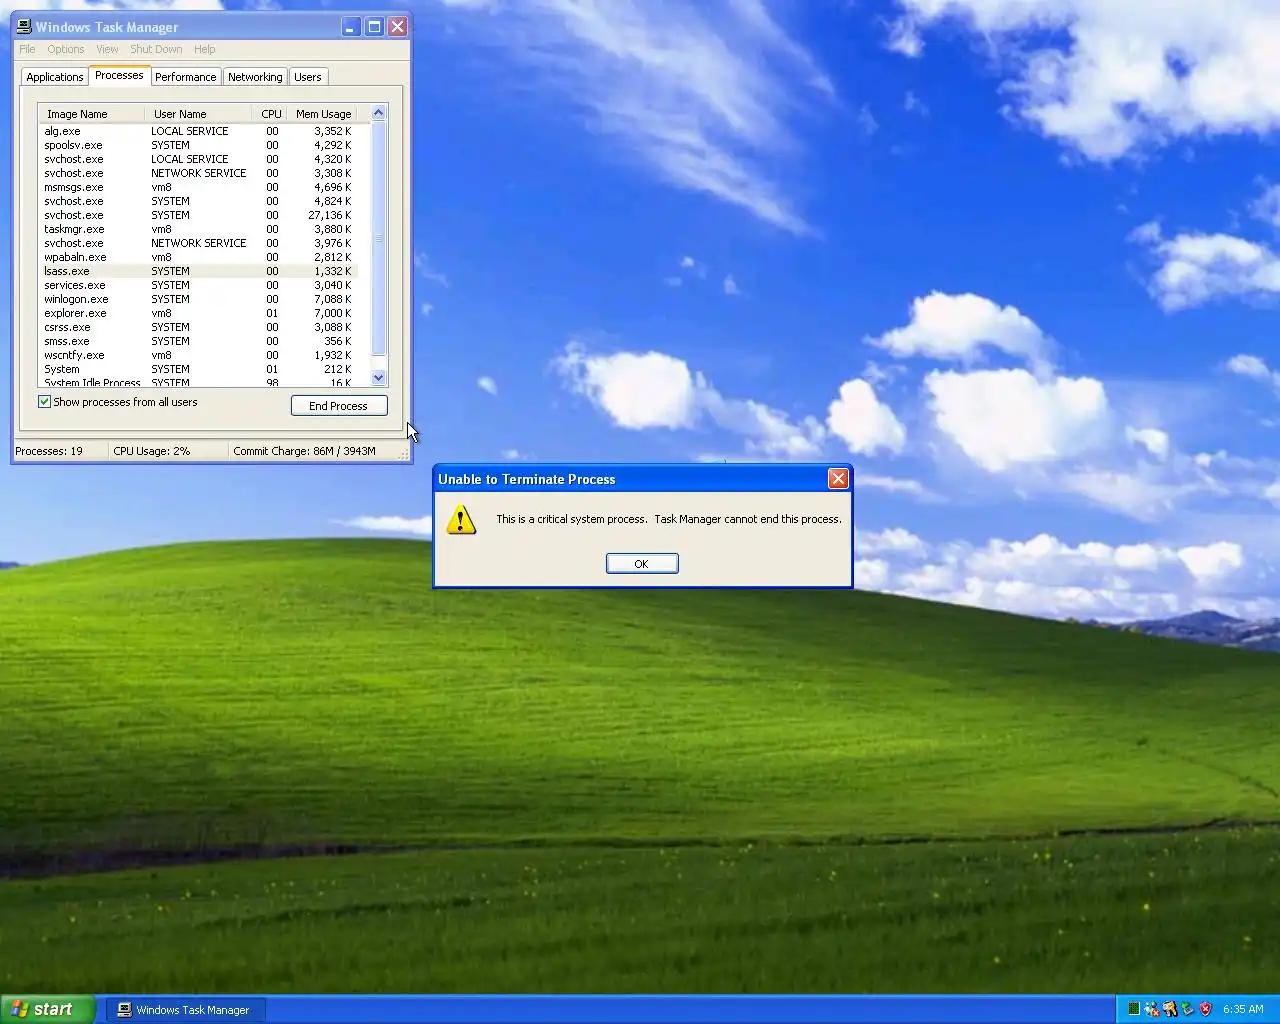Select svchost.exe using 27,136 K

[198, 215]
